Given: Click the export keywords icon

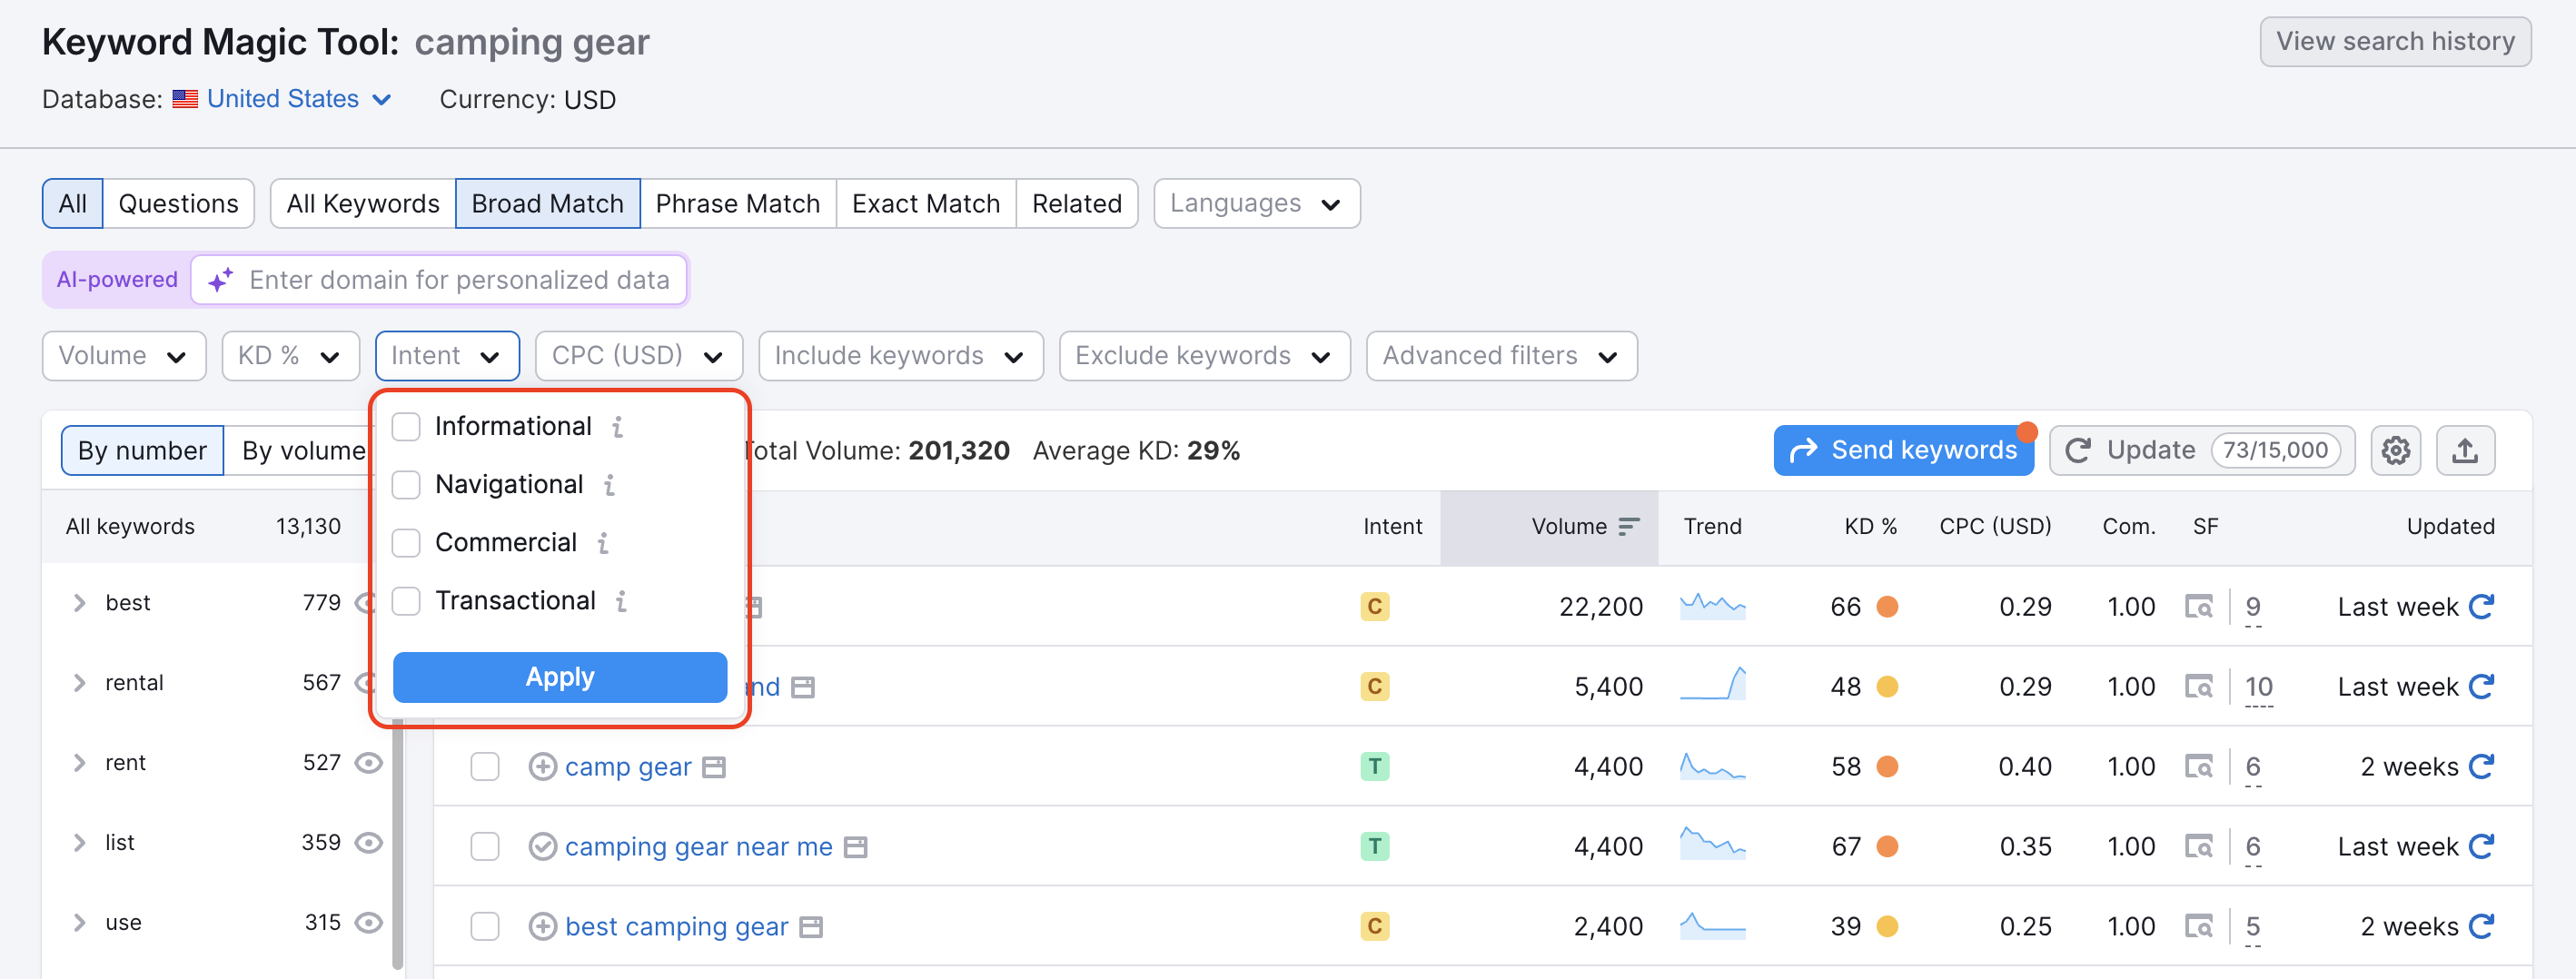Looking at the screenshot, I should click(2465, 450).
